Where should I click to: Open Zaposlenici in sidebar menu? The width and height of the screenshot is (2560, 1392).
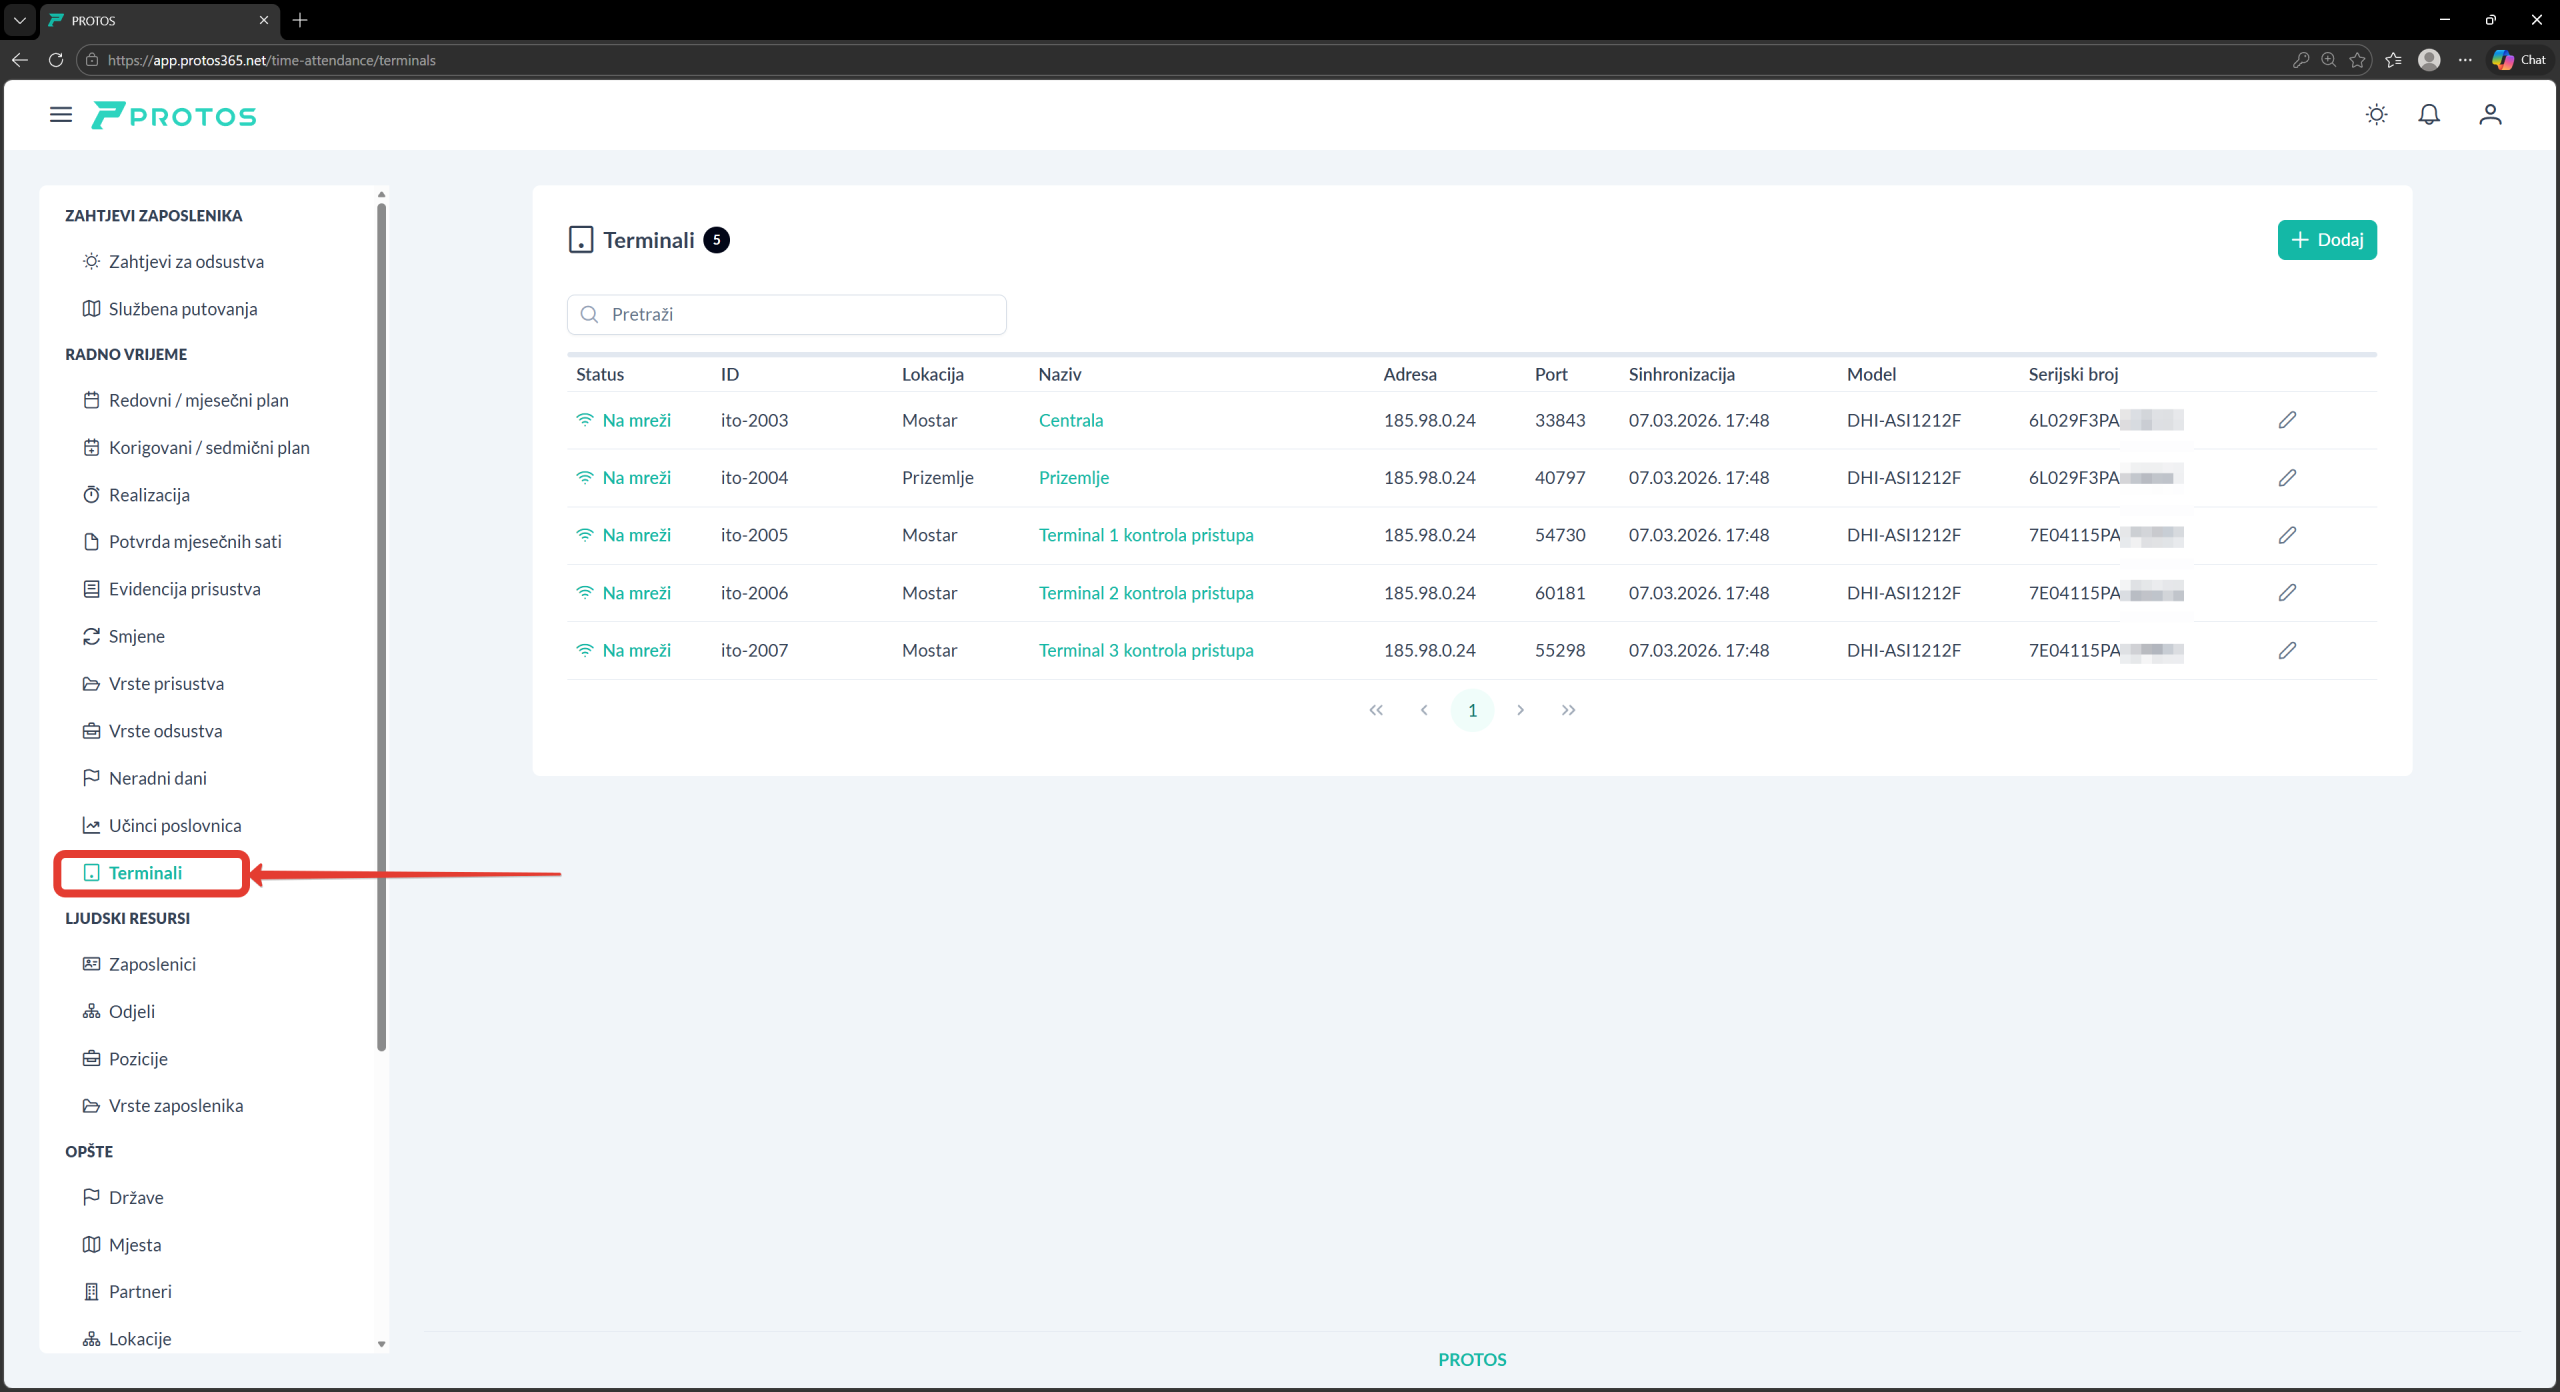tap(152, 964)
